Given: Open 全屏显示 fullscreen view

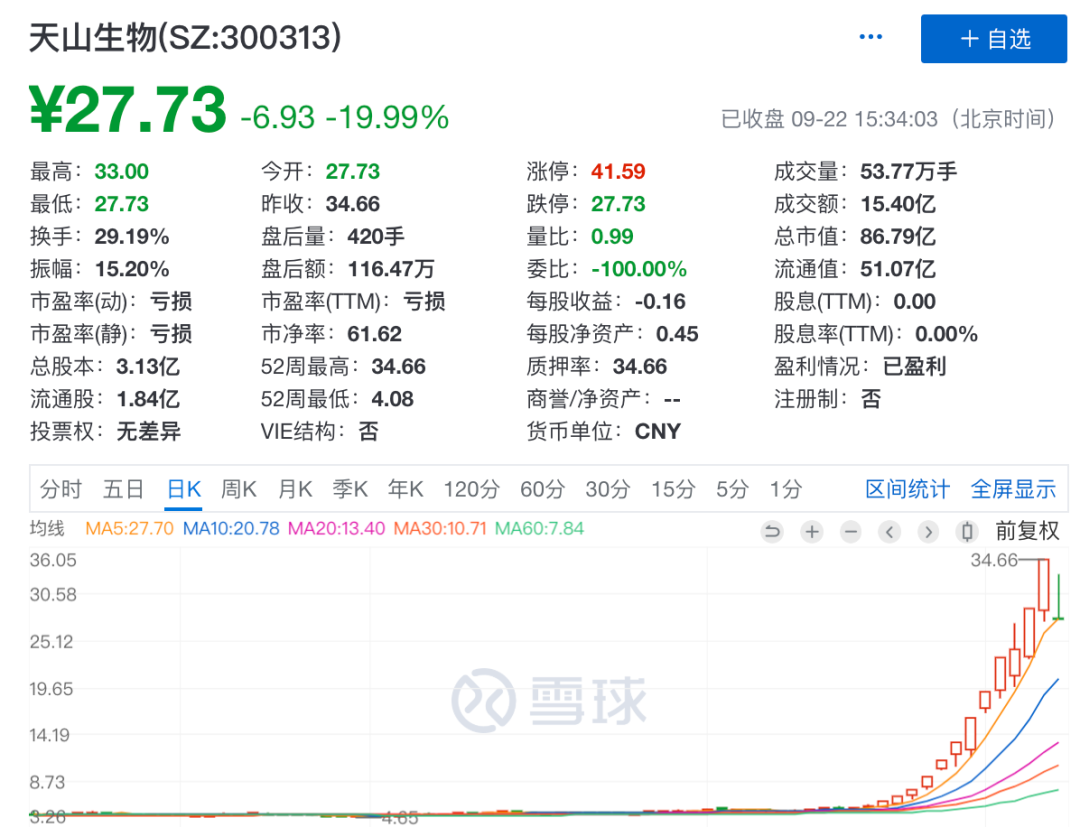Looking at the screenshot, I should tap(1013, 490).
